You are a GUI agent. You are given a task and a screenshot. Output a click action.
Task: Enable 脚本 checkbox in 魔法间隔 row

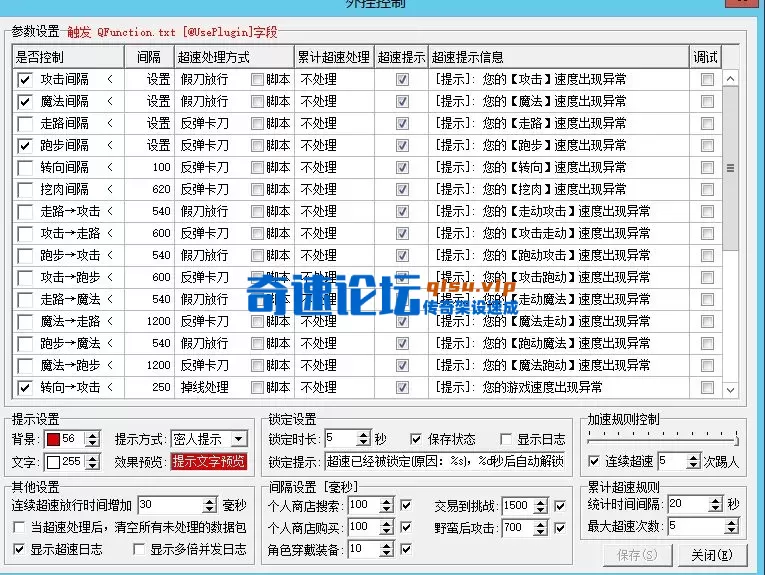click(x=257, y=101)
